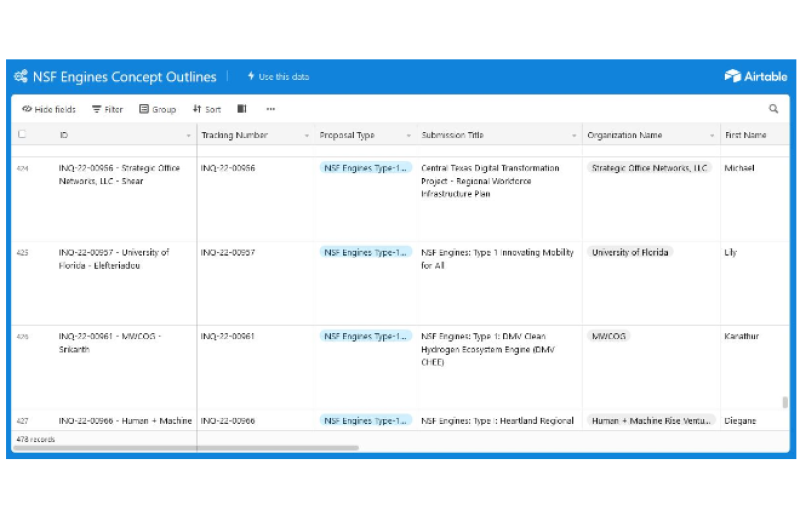
Task: Click the horizontal scrollbar thumb
Action: 186,448
